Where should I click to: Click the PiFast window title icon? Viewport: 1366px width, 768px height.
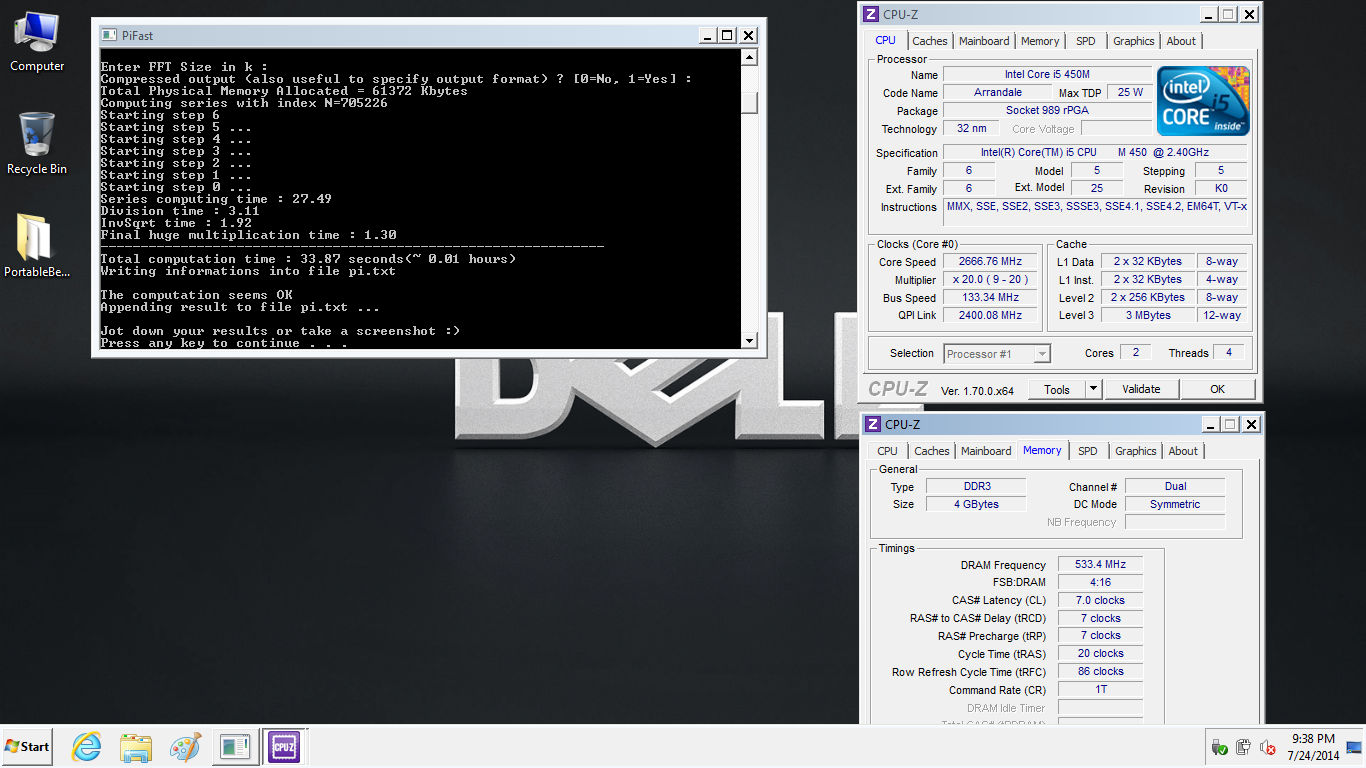[110, 35]
